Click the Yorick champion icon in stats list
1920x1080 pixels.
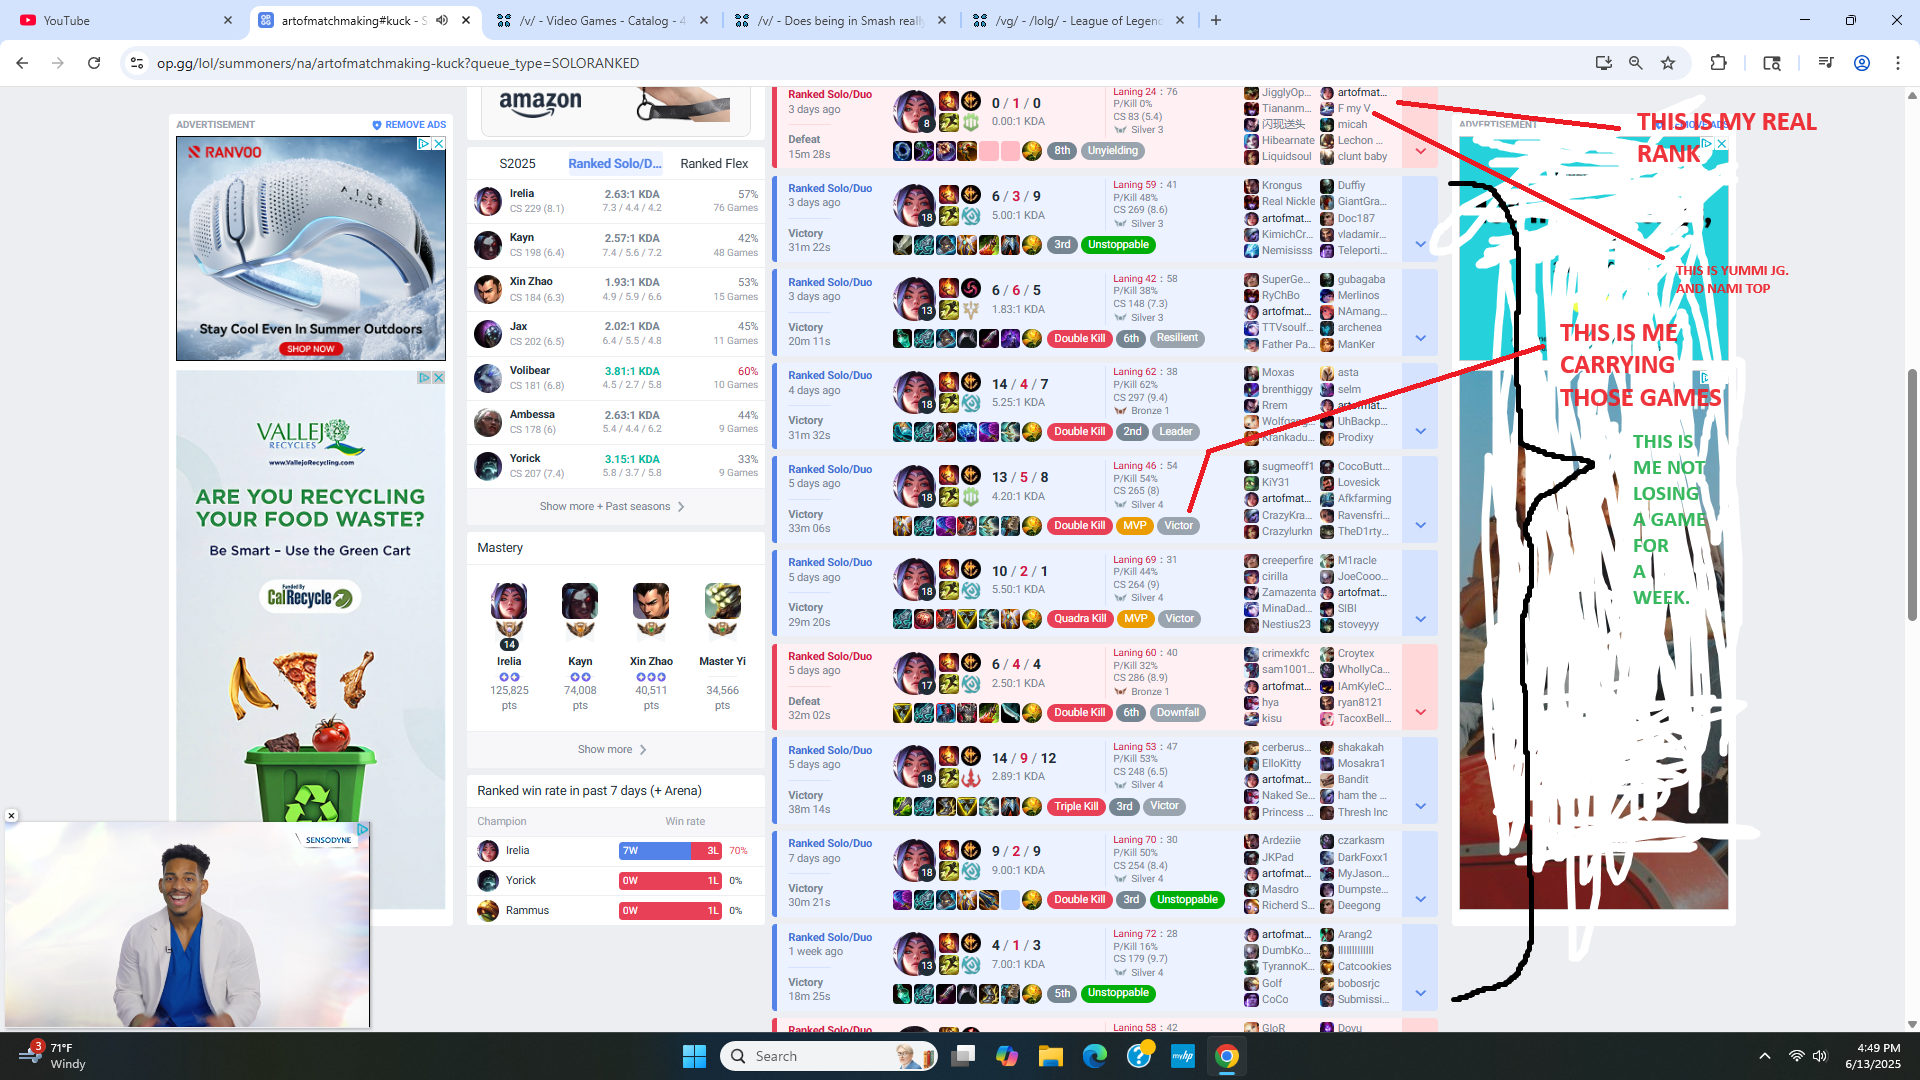coord(488,466)
